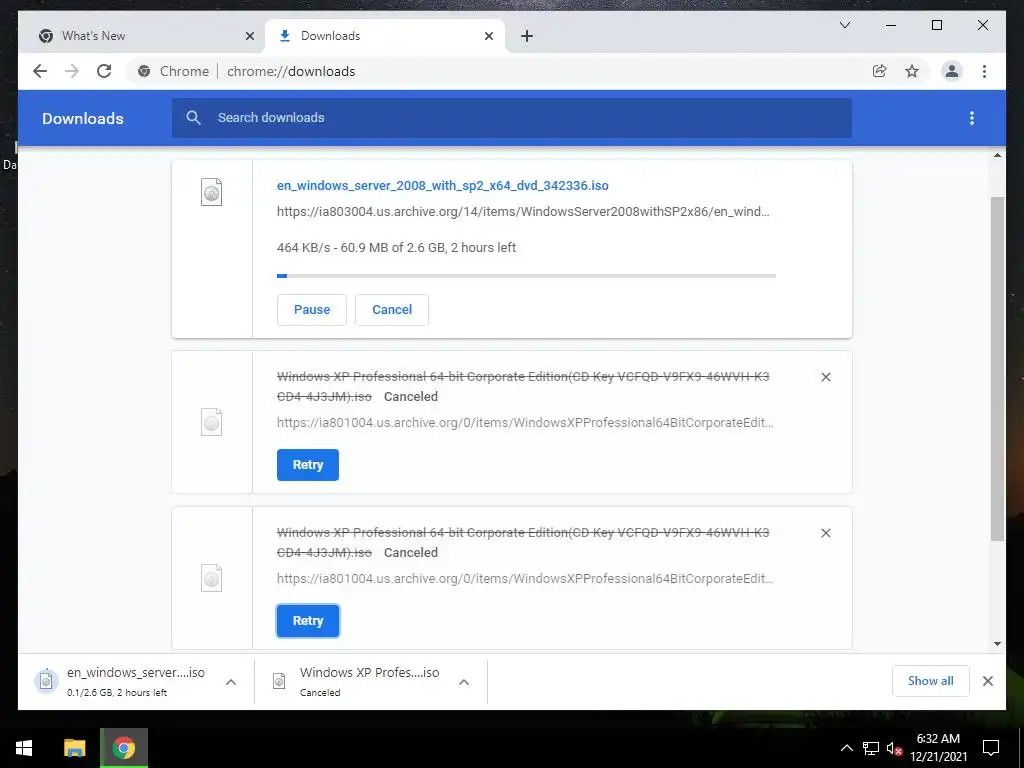Open Chrome's three-dot main menu
Image resolution: width=1024 pixels, height=768 pixels.
coord(984,71)
